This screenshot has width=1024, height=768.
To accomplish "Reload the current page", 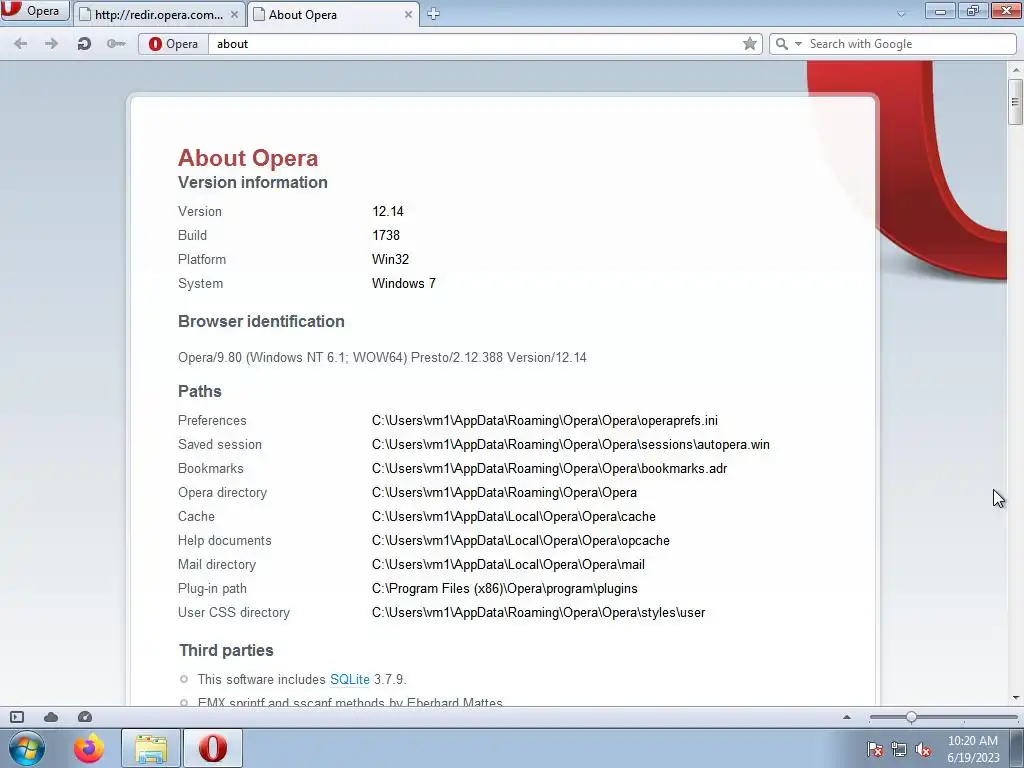I will [84, 44].
